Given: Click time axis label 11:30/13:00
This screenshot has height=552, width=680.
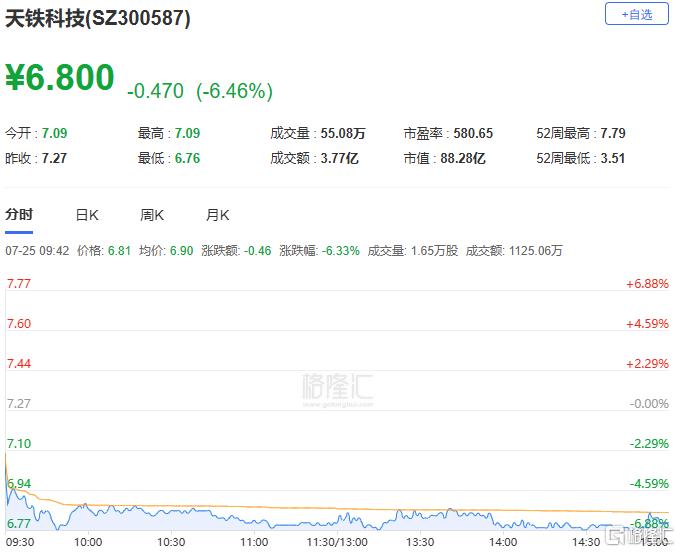Looking at the screenshot, I should coord(337,542).
